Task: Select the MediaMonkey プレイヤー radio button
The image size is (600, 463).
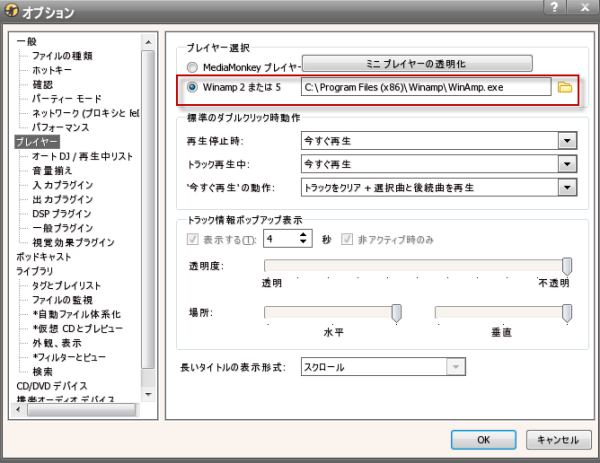Action: click(192, 64)
